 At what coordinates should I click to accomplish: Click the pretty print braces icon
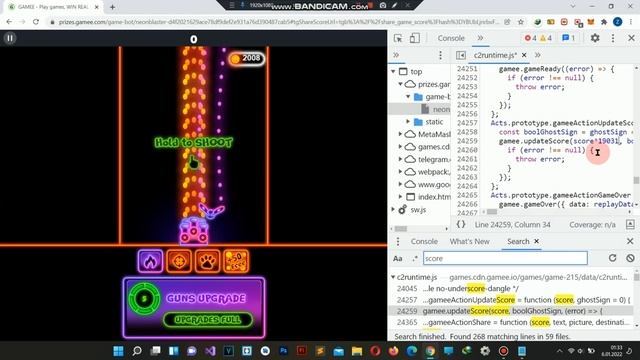click(x=461, y=224)
